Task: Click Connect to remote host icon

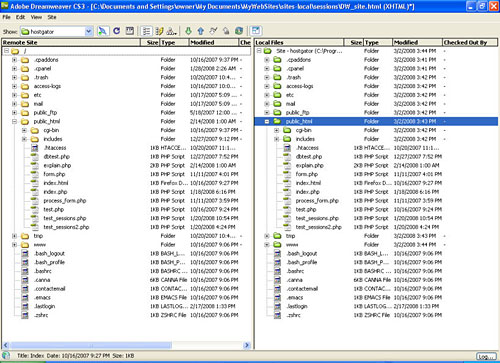Action: click(102, 31)
